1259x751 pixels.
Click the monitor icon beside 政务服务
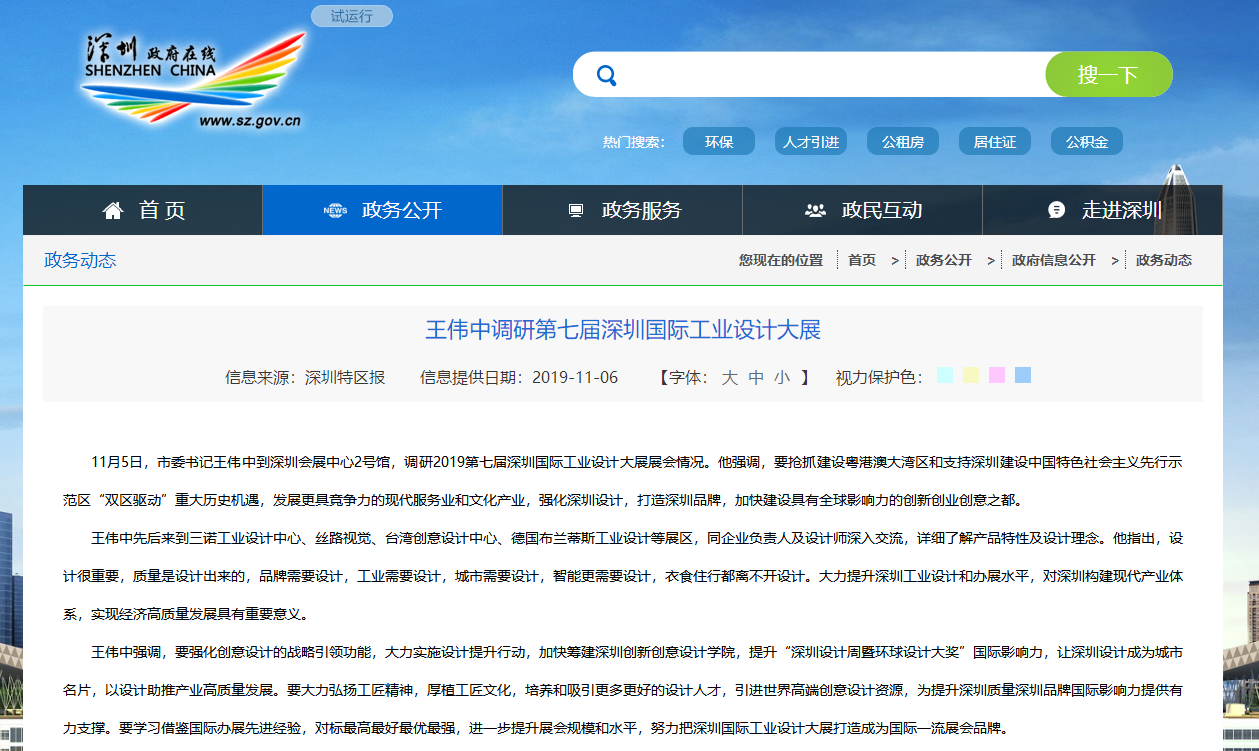point(576,210)
